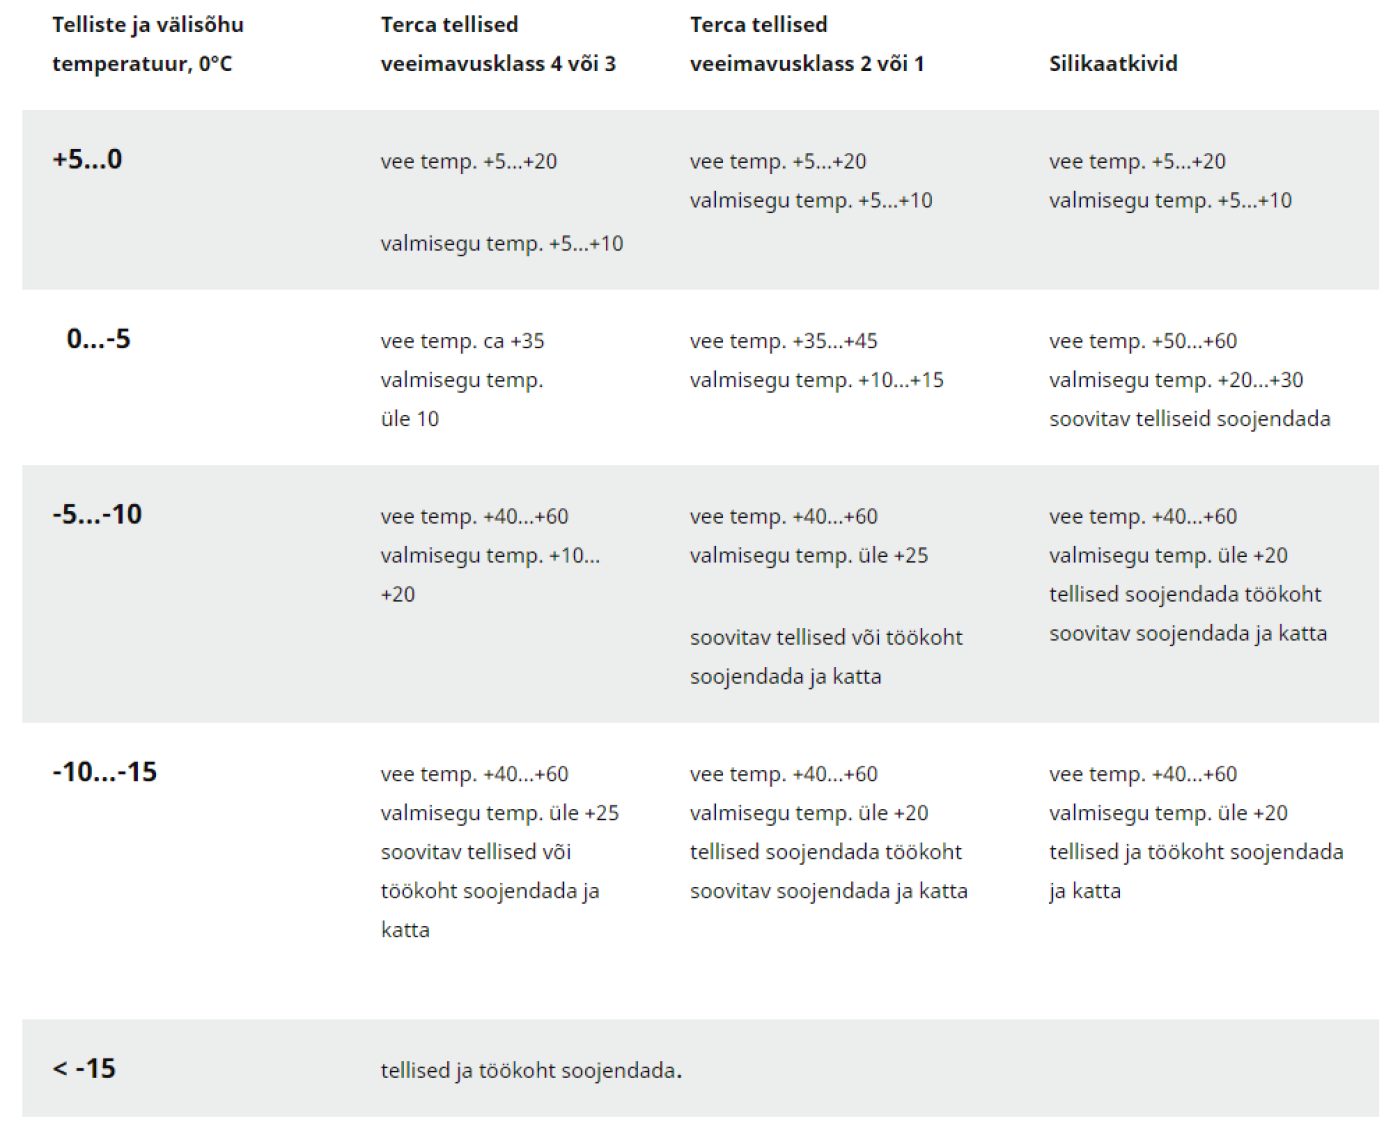Select the '0...-5' temperature row label
Image resolution: width=1400 pixels, height=1121 pixels.
point(98,339)
